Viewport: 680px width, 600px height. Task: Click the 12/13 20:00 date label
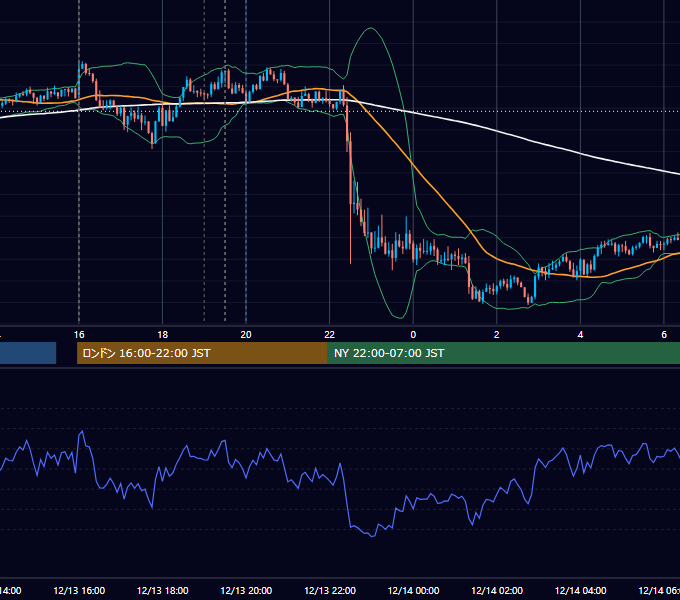(x=246, y=590)
